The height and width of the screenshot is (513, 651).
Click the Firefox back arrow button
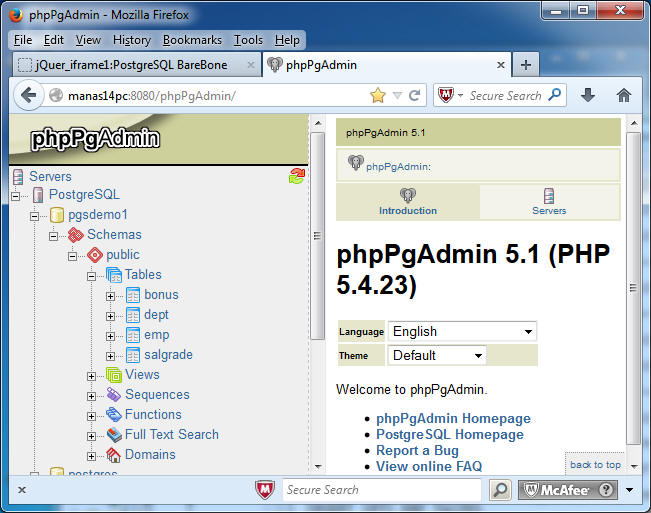point(28,95)
